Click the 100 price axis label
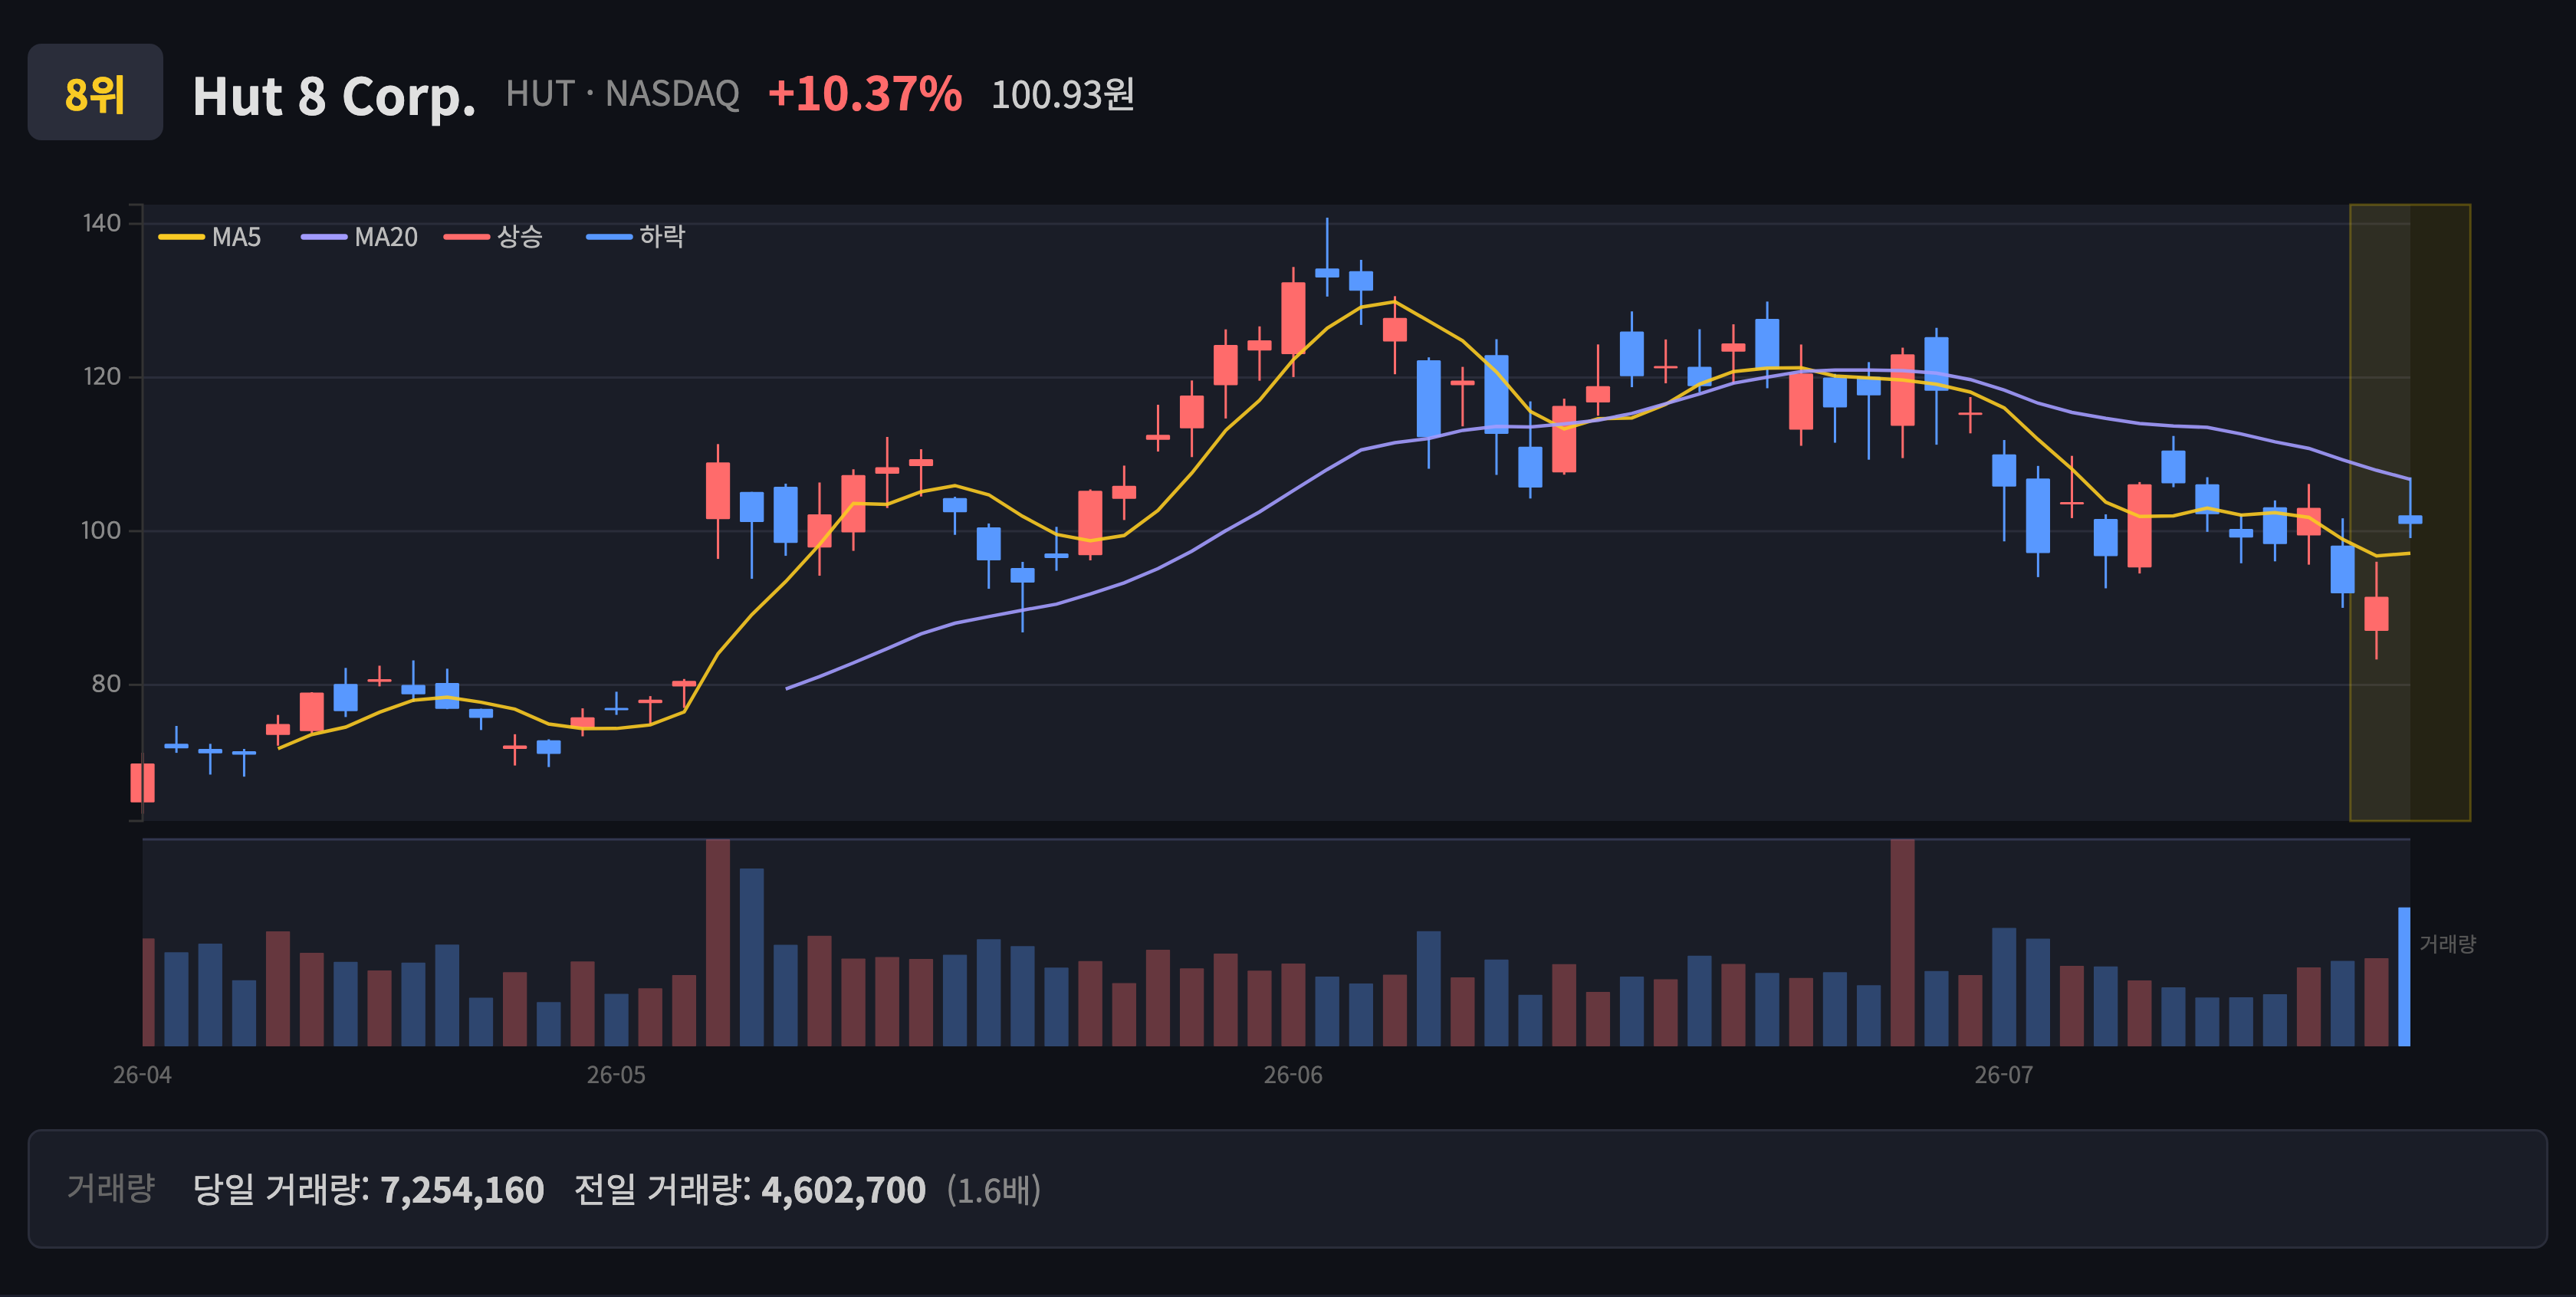The image size is (2576, 1297). pos(101,530)
